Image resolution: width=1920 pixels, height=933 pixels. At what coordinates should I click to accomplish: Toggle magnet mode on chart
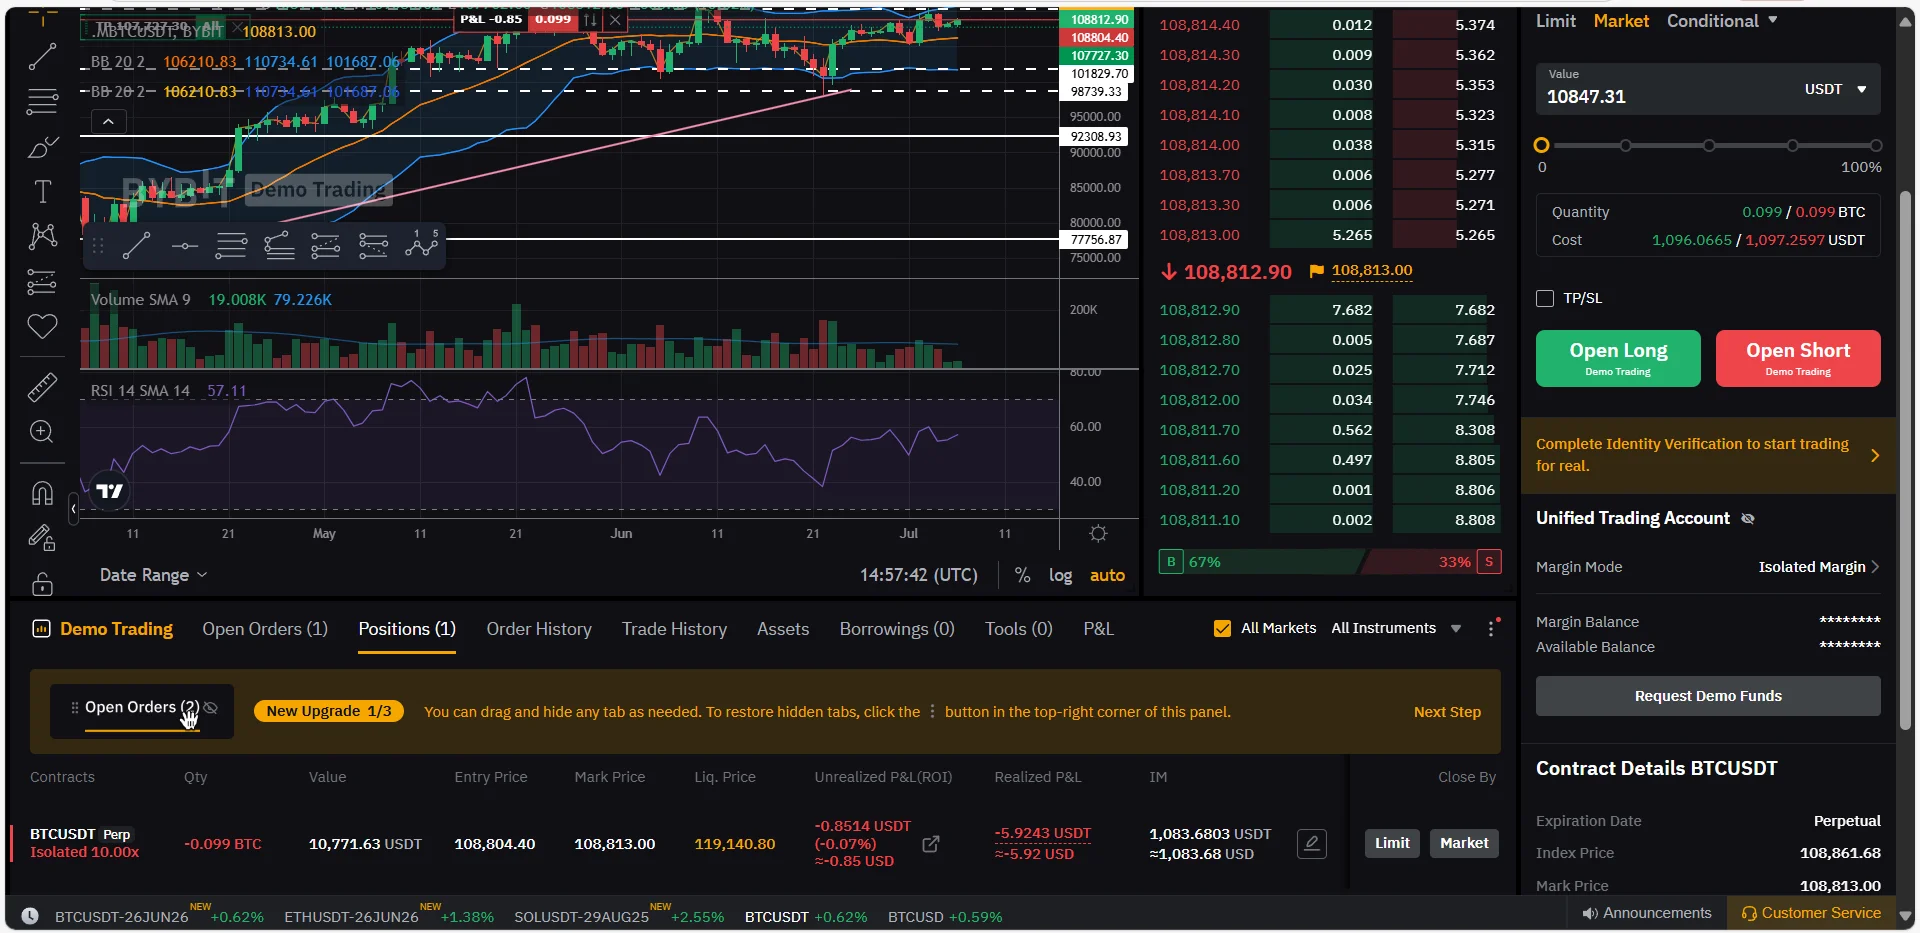pyautogui.click(x=42, y=492)
